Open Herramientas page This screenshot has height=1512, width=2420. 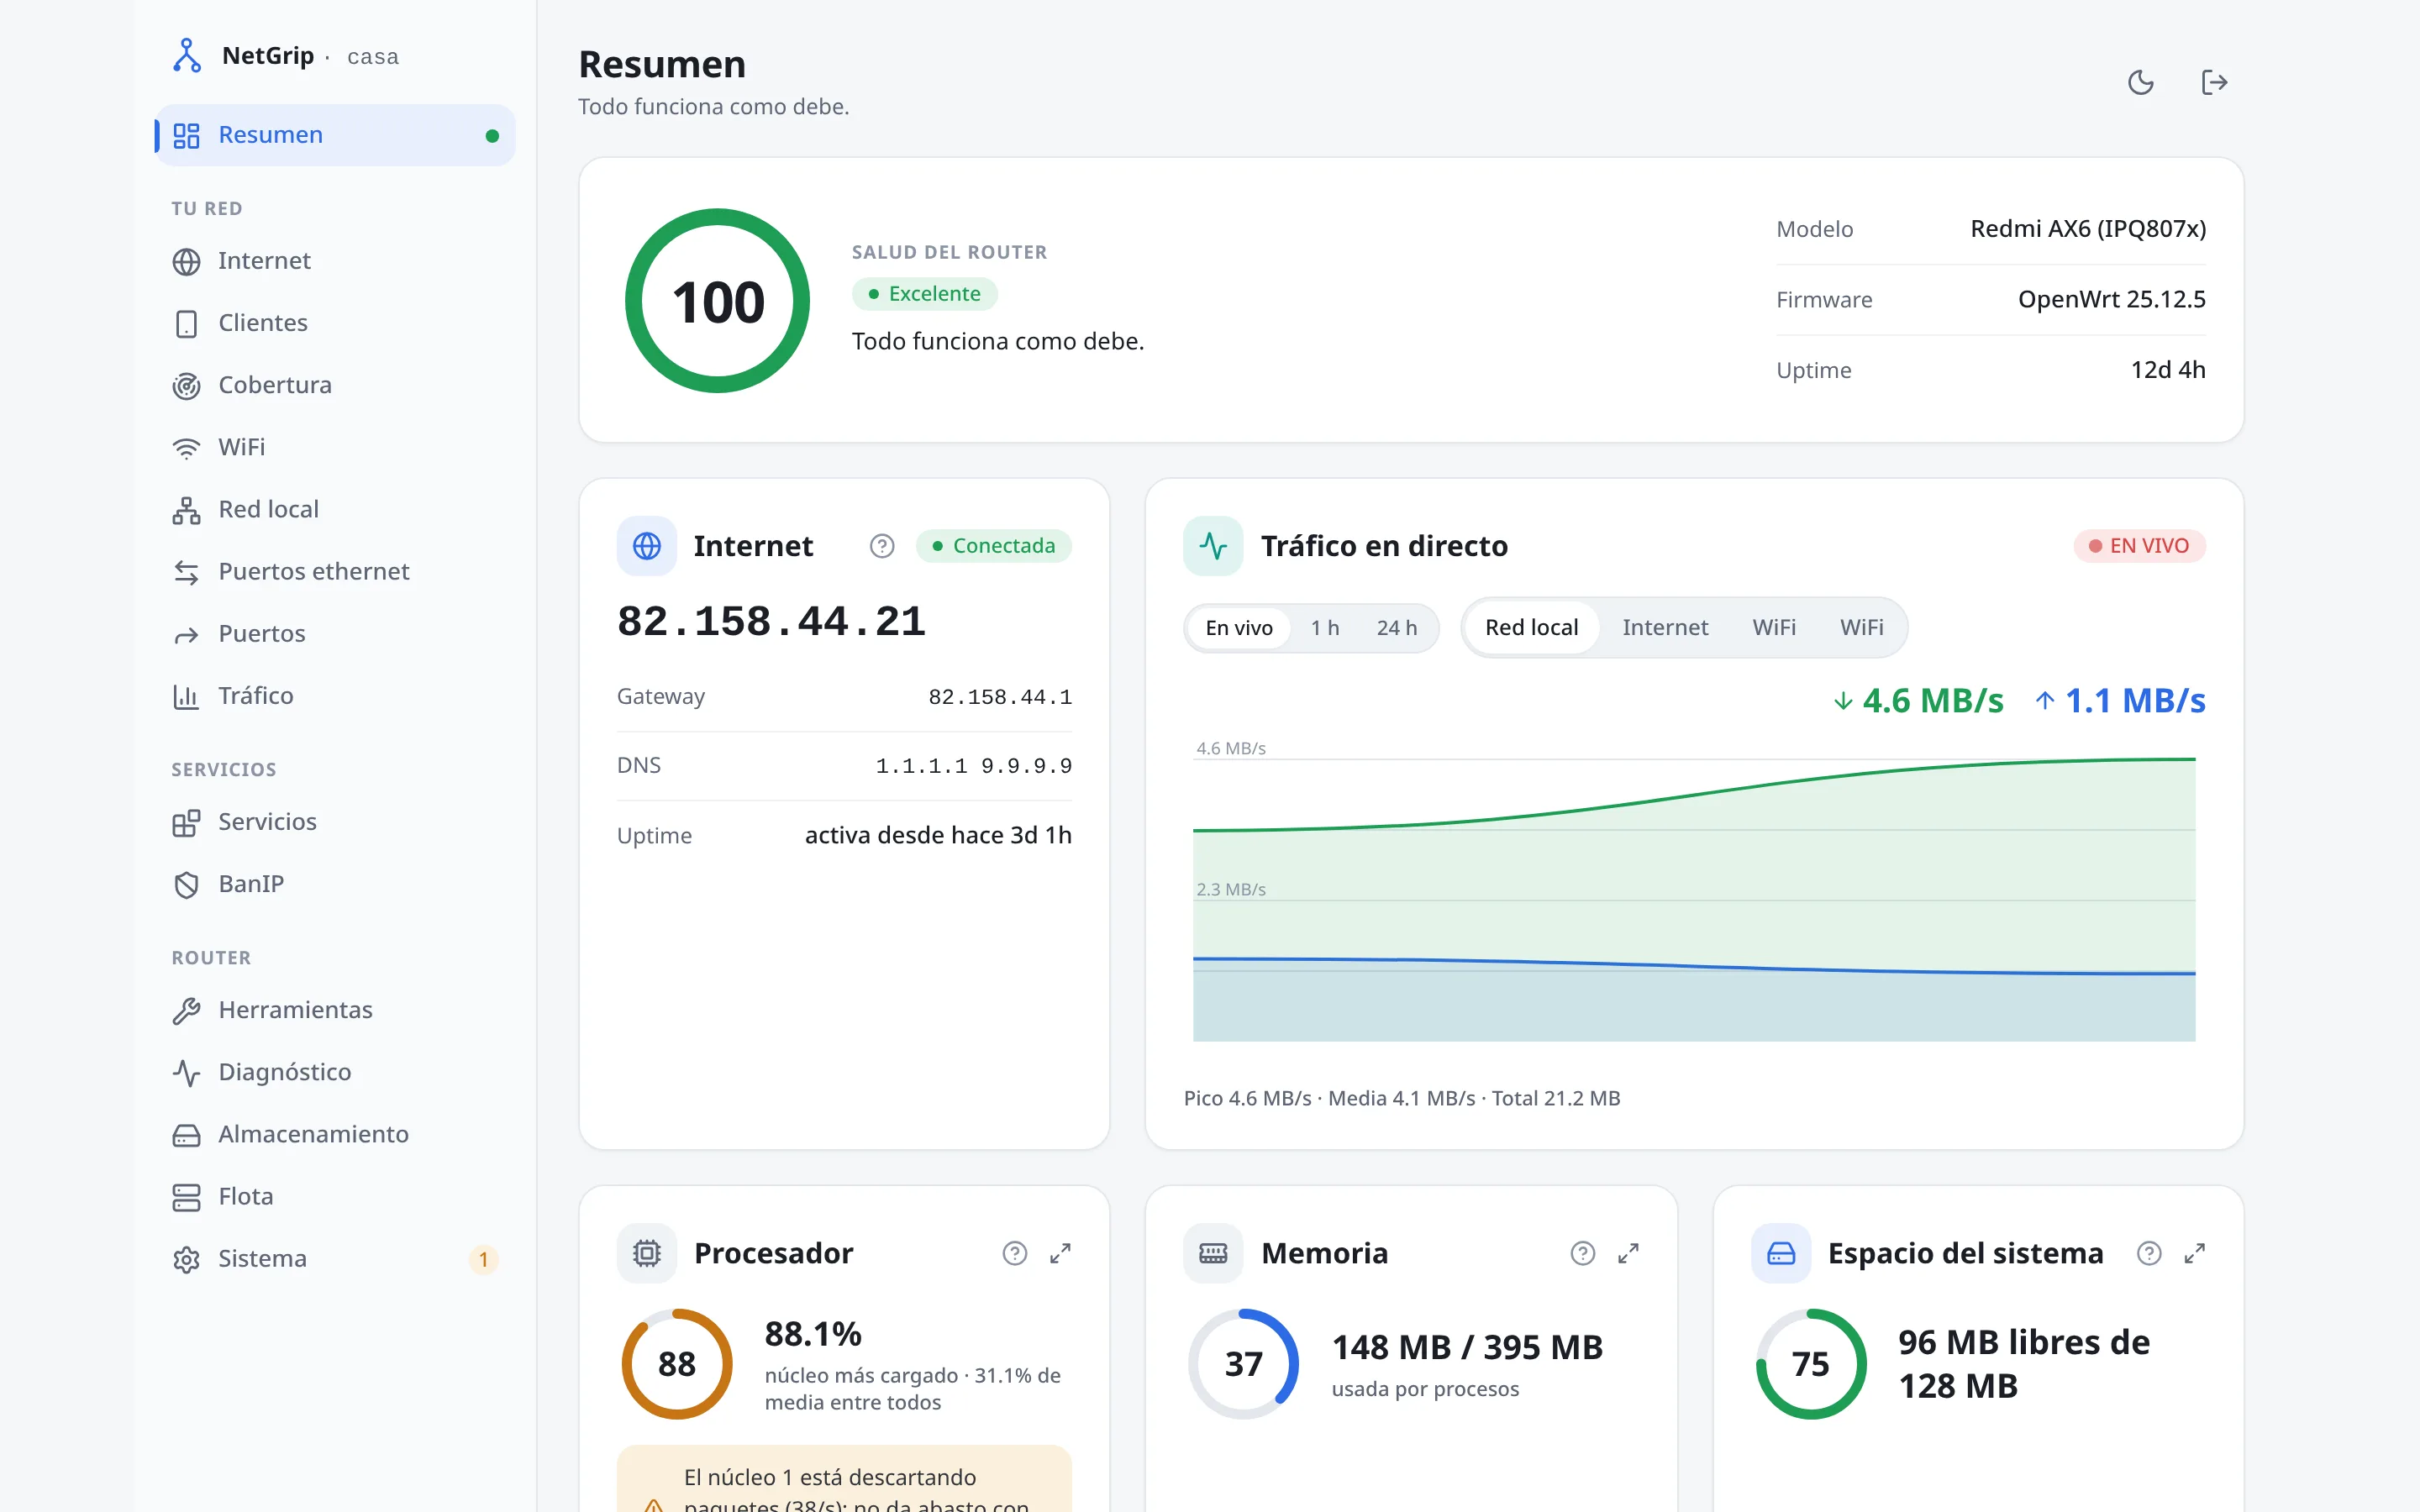[335, 1010]
